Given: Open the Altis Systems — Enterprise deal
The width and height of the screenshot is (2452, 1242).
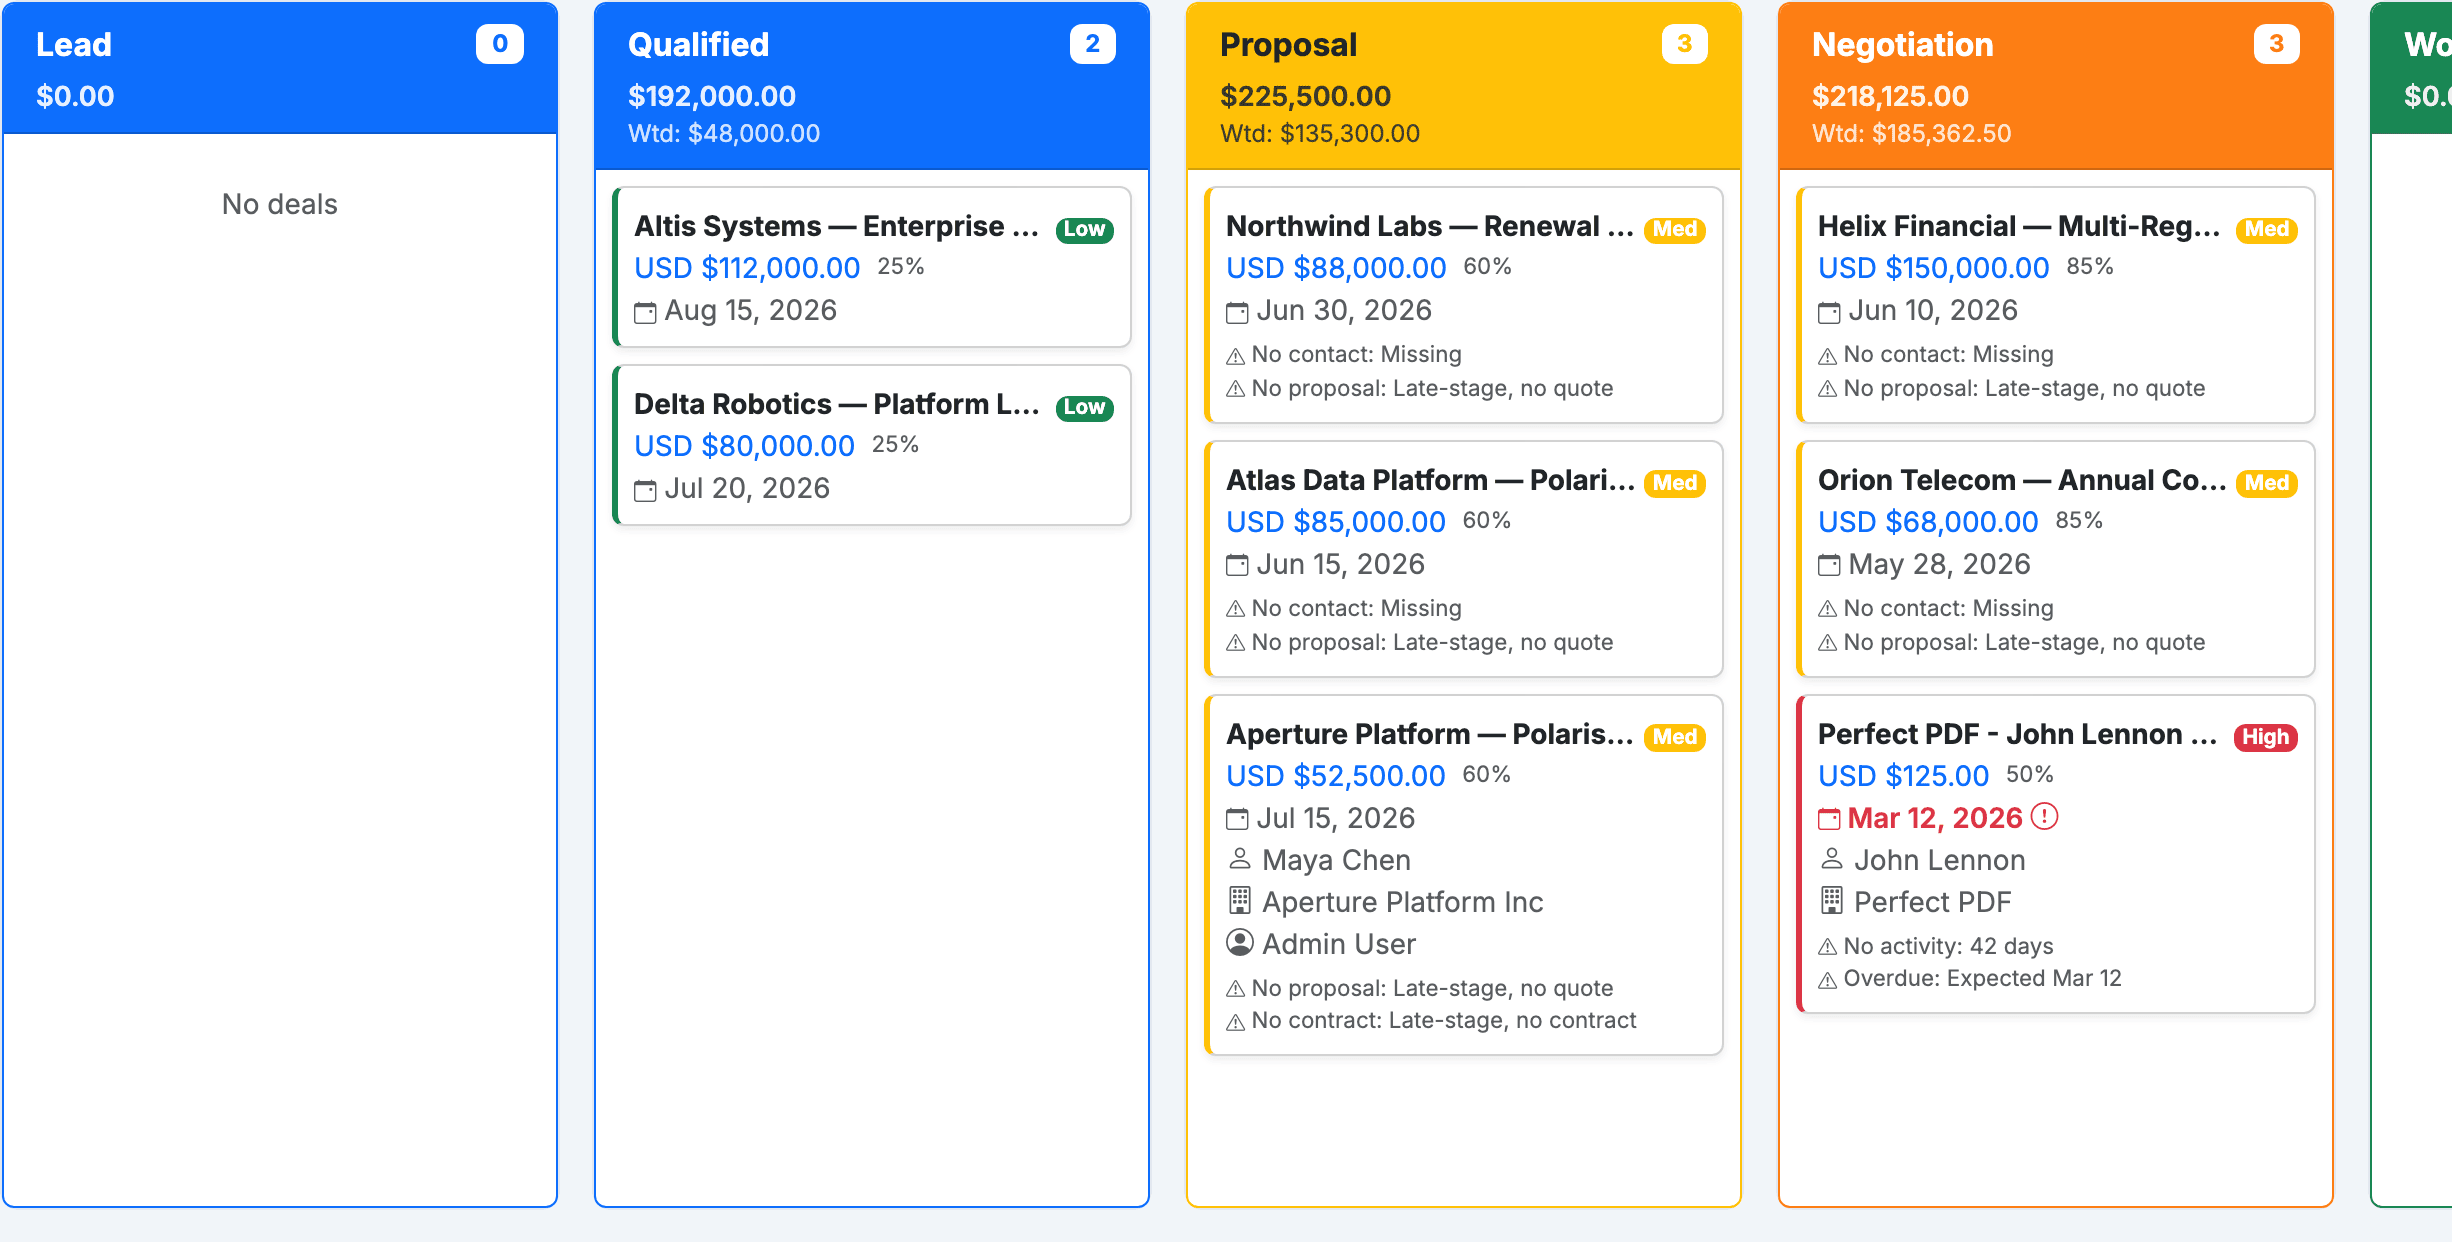Looking at the screenshot, I should pos(837,226).
